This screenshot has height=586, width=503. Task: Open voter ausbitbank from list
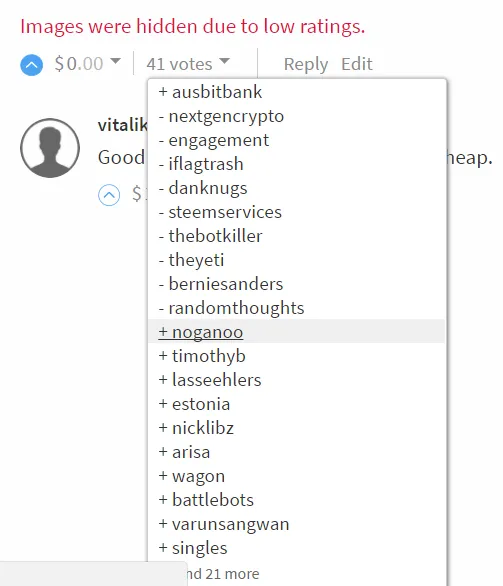[210, 92]
